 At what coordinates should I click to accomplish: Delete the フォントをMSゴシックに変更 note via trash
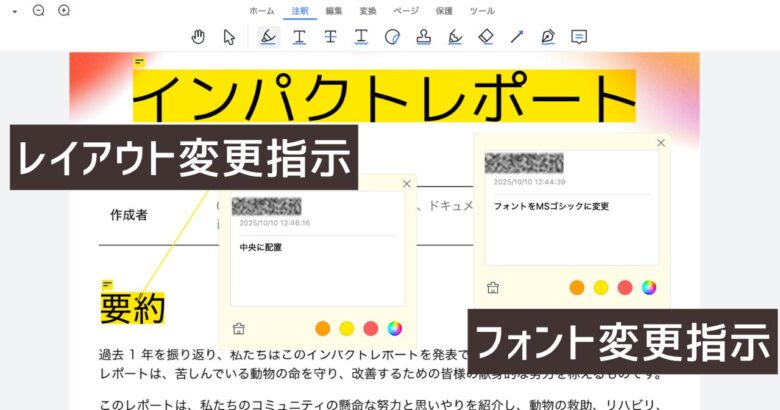coord(492,288)
